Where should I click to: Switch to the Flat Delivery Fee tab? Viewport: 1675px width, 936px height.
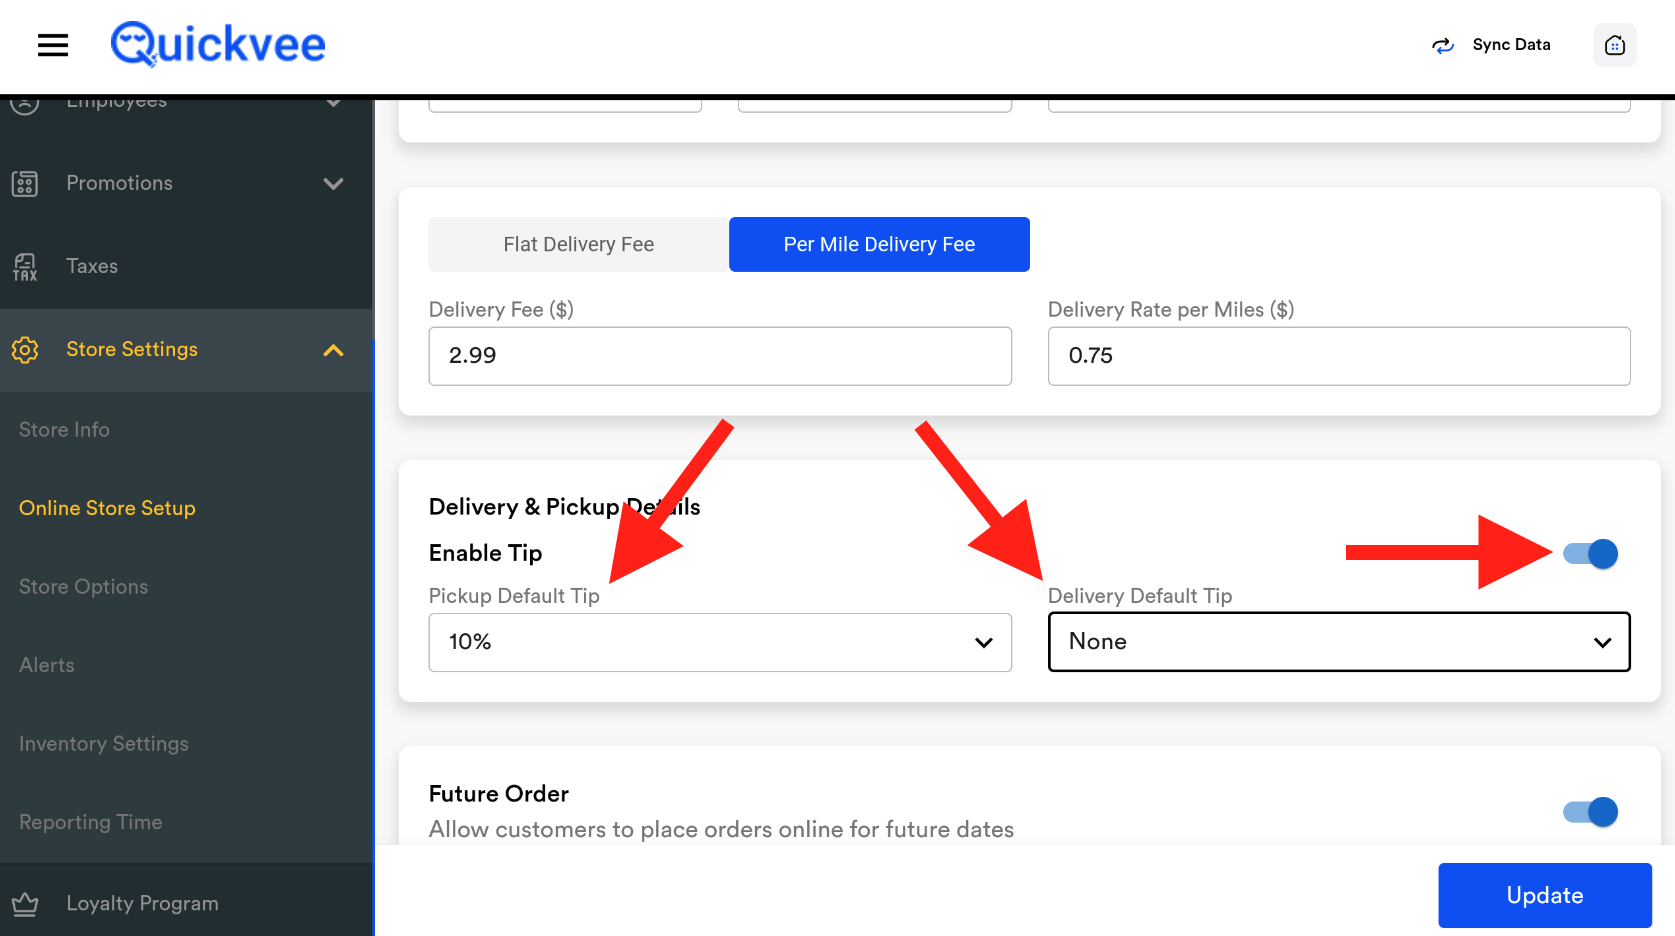point(578,245)
